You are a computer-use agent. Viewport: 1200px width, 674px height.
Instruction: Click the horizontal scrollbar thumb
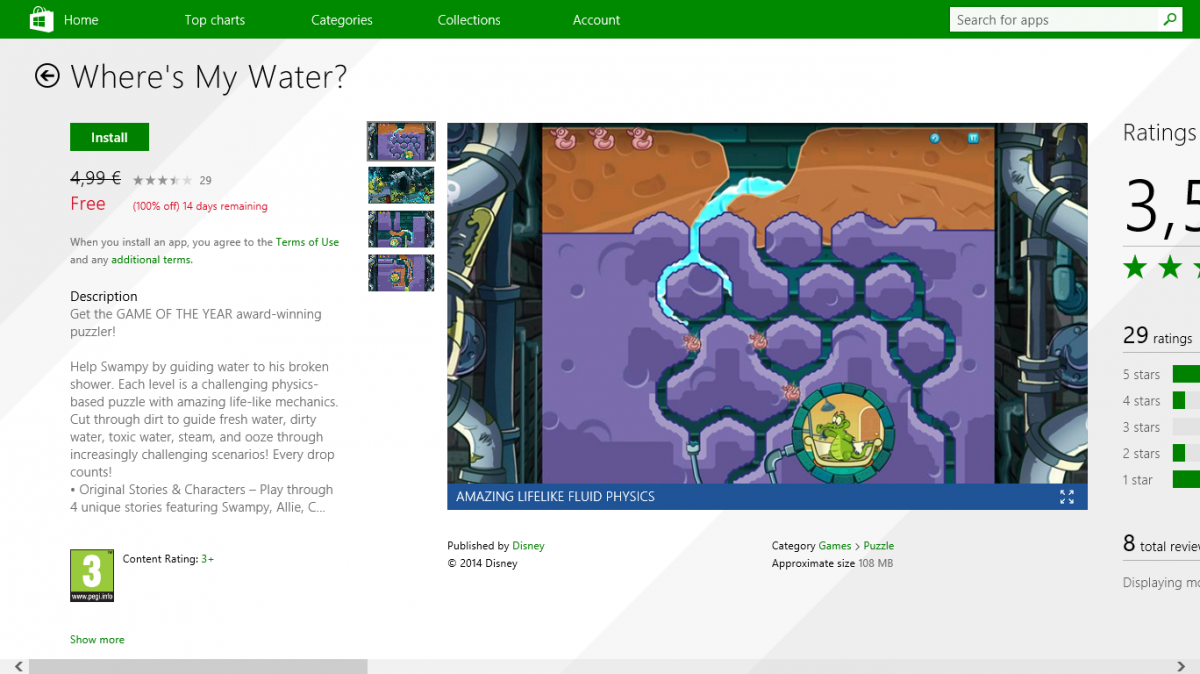(x=198, y=666)
